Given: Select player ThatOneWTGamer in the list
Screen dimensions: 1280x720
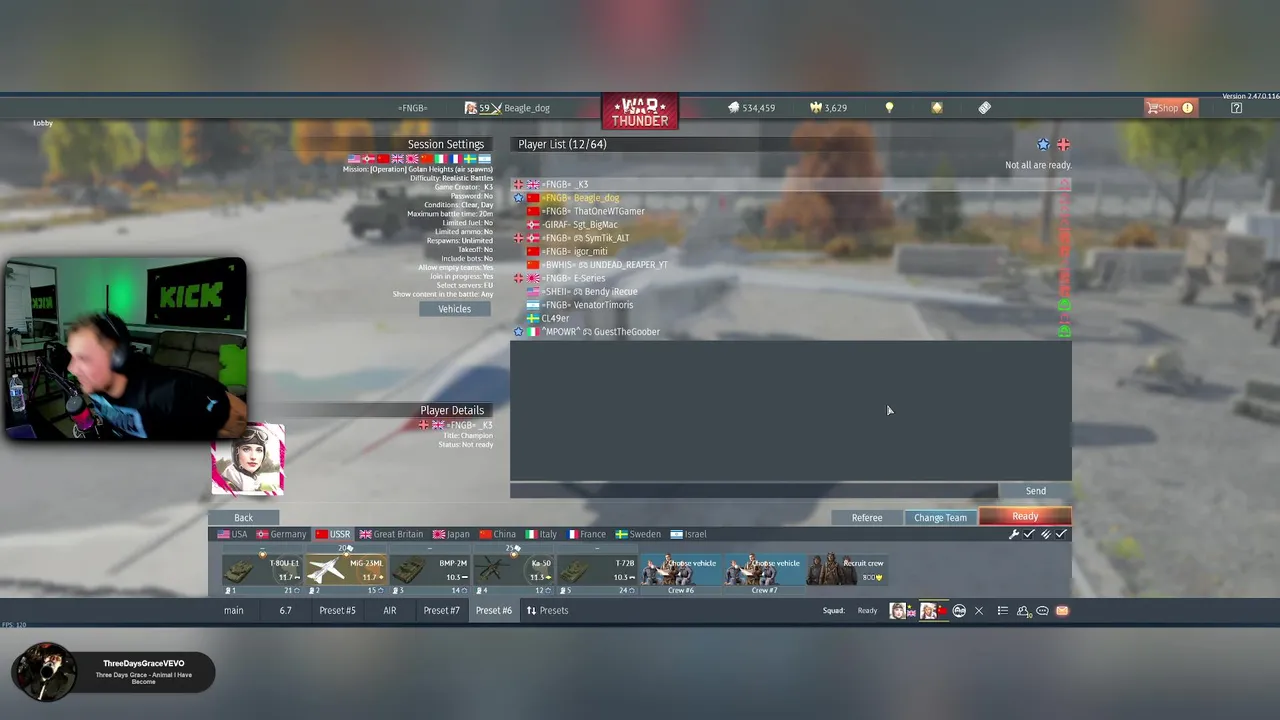Looking at the screenshot, I should pos(791,211).
